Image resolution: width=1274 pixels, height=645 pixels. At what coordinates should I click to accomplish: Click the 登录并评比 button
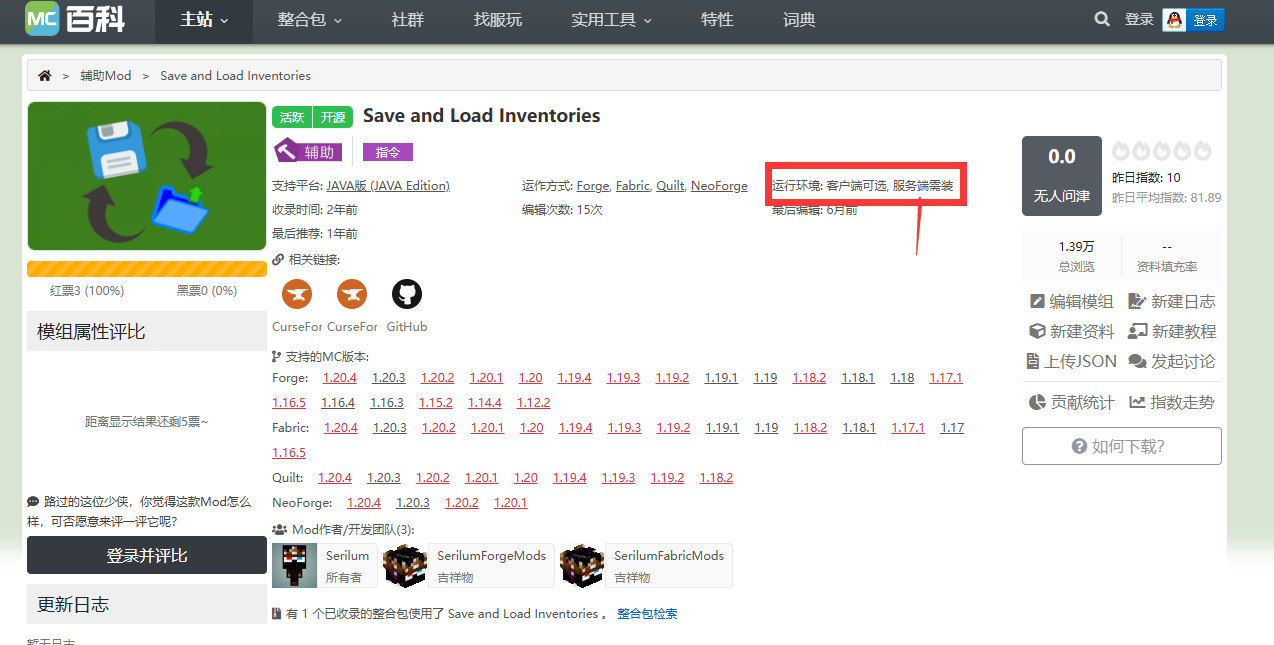pyautogui.click(x=147, y=555)
